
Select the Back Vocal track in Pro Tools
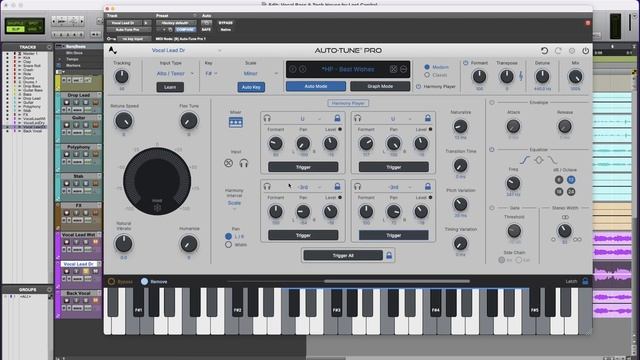point(78,293)
